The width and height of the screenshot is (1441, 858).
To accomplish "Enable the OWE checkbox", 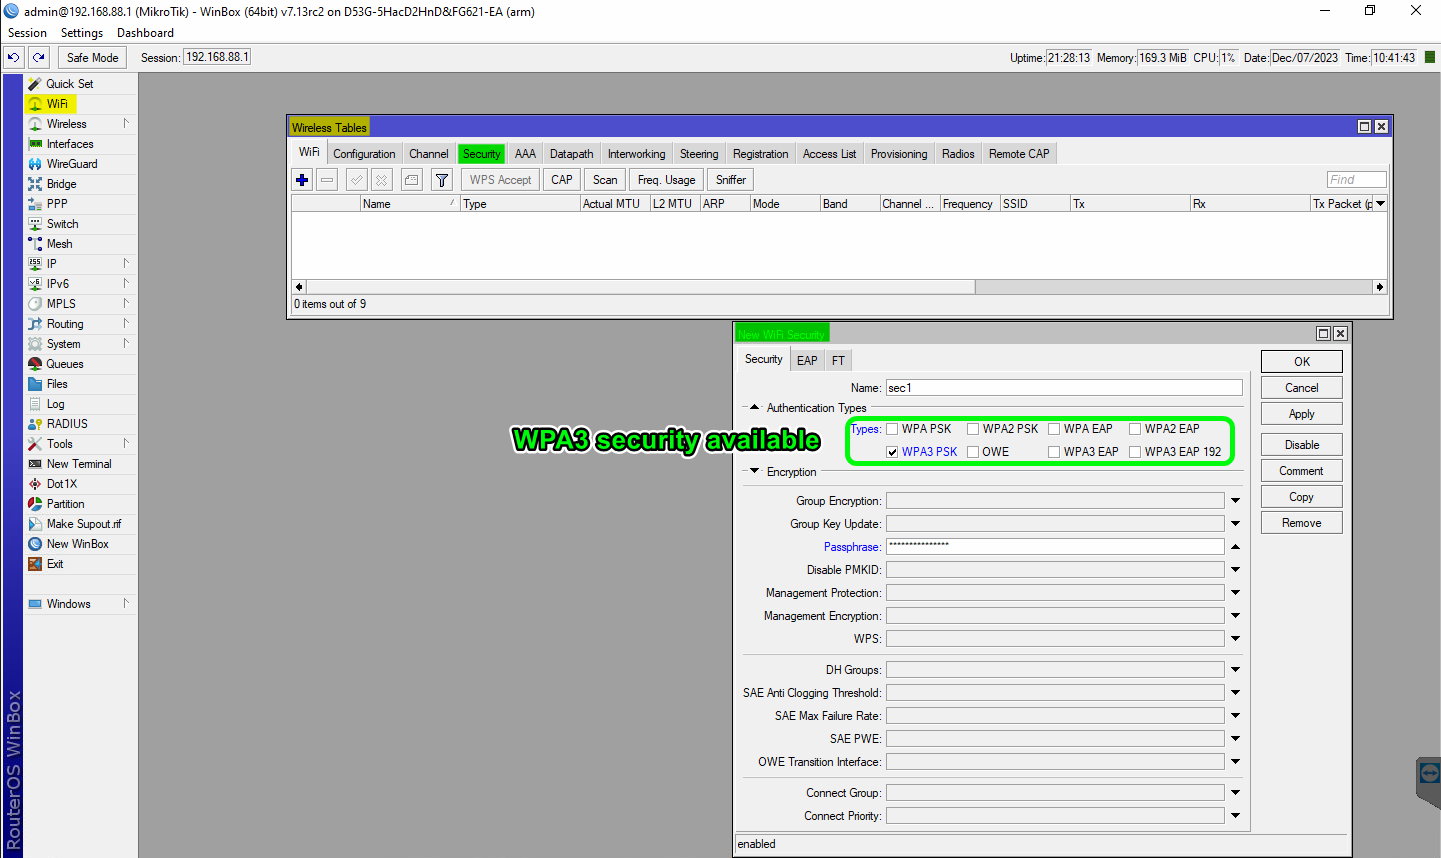I will click(x=973, y=452).
